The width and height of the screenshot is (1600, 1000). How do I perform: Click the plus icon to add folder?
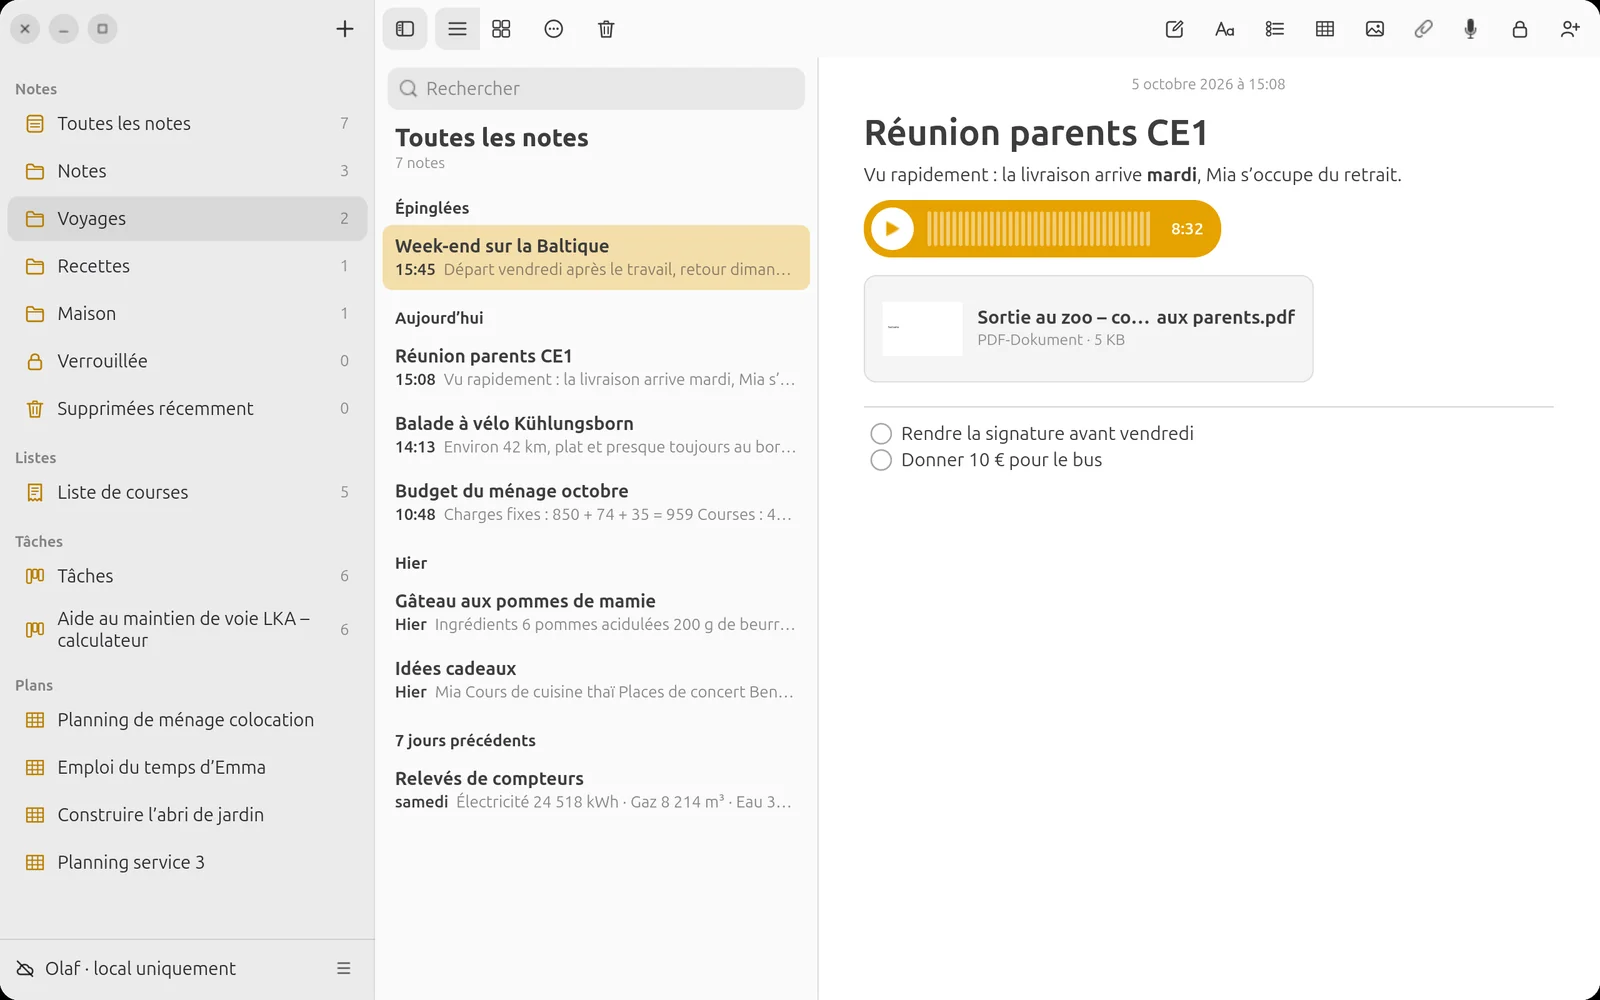(x=345, y=29)
